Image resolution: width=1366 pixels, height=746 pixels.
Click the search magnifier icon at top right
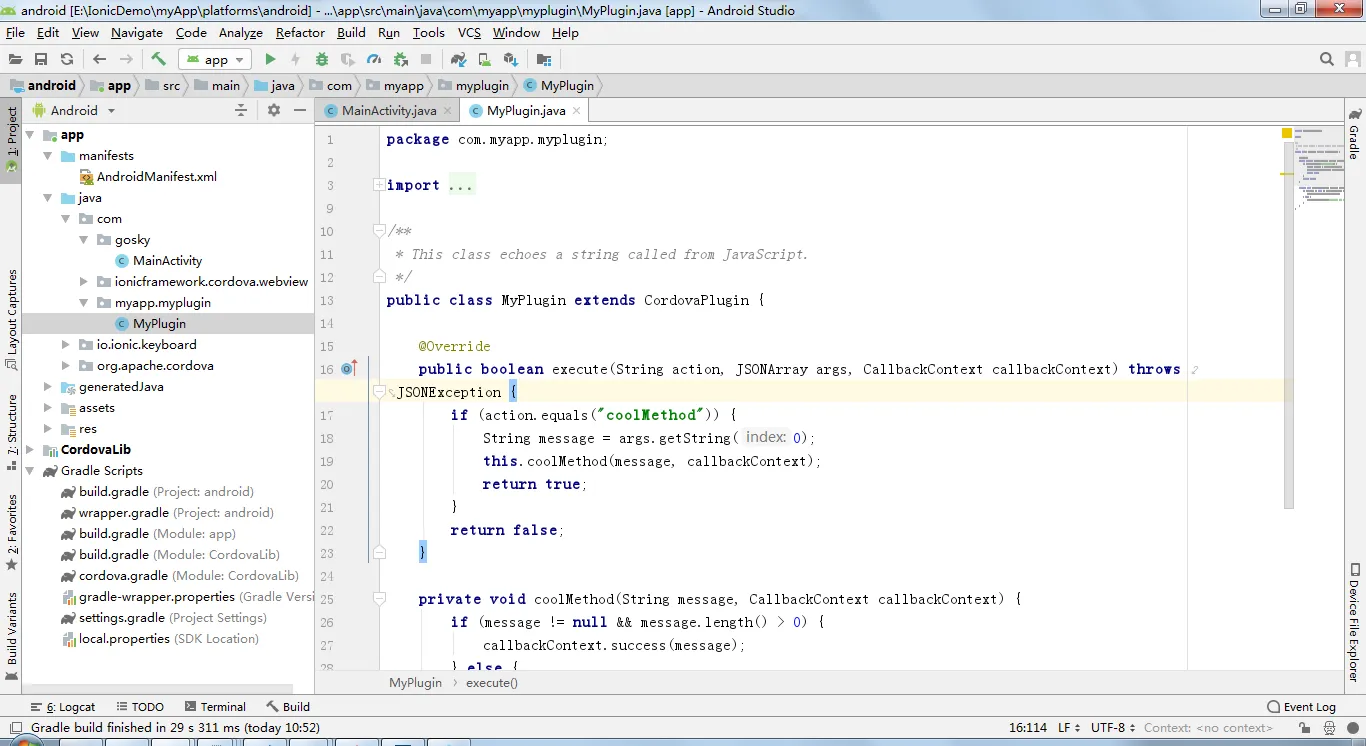[x=1327, y=59]
